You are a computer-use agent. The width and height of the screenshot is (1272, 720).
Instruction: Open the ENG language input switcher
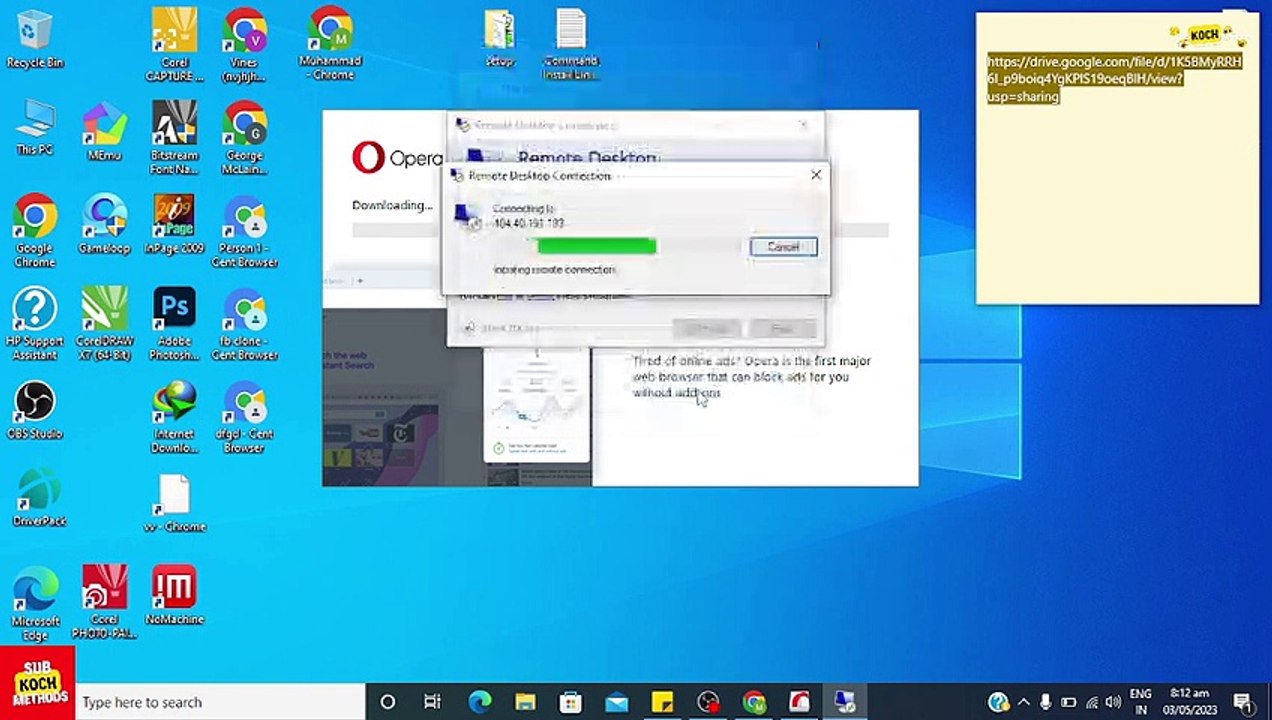coord(1140,702)
